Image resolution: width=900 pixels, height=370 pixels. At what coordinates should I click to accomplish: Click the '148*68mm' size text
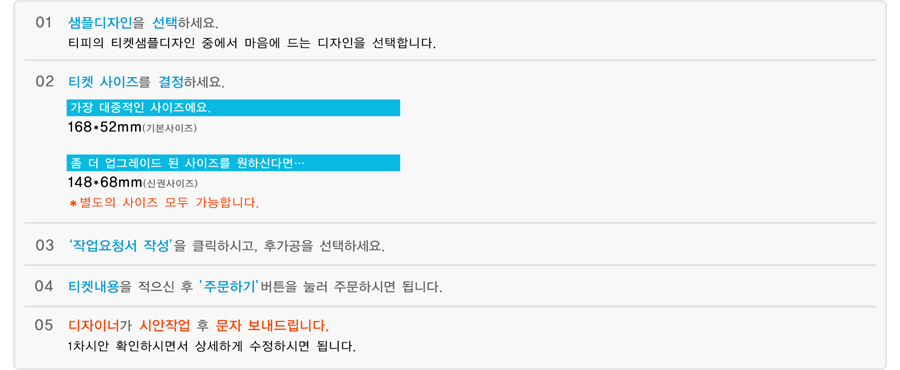[x=104, y=182]
